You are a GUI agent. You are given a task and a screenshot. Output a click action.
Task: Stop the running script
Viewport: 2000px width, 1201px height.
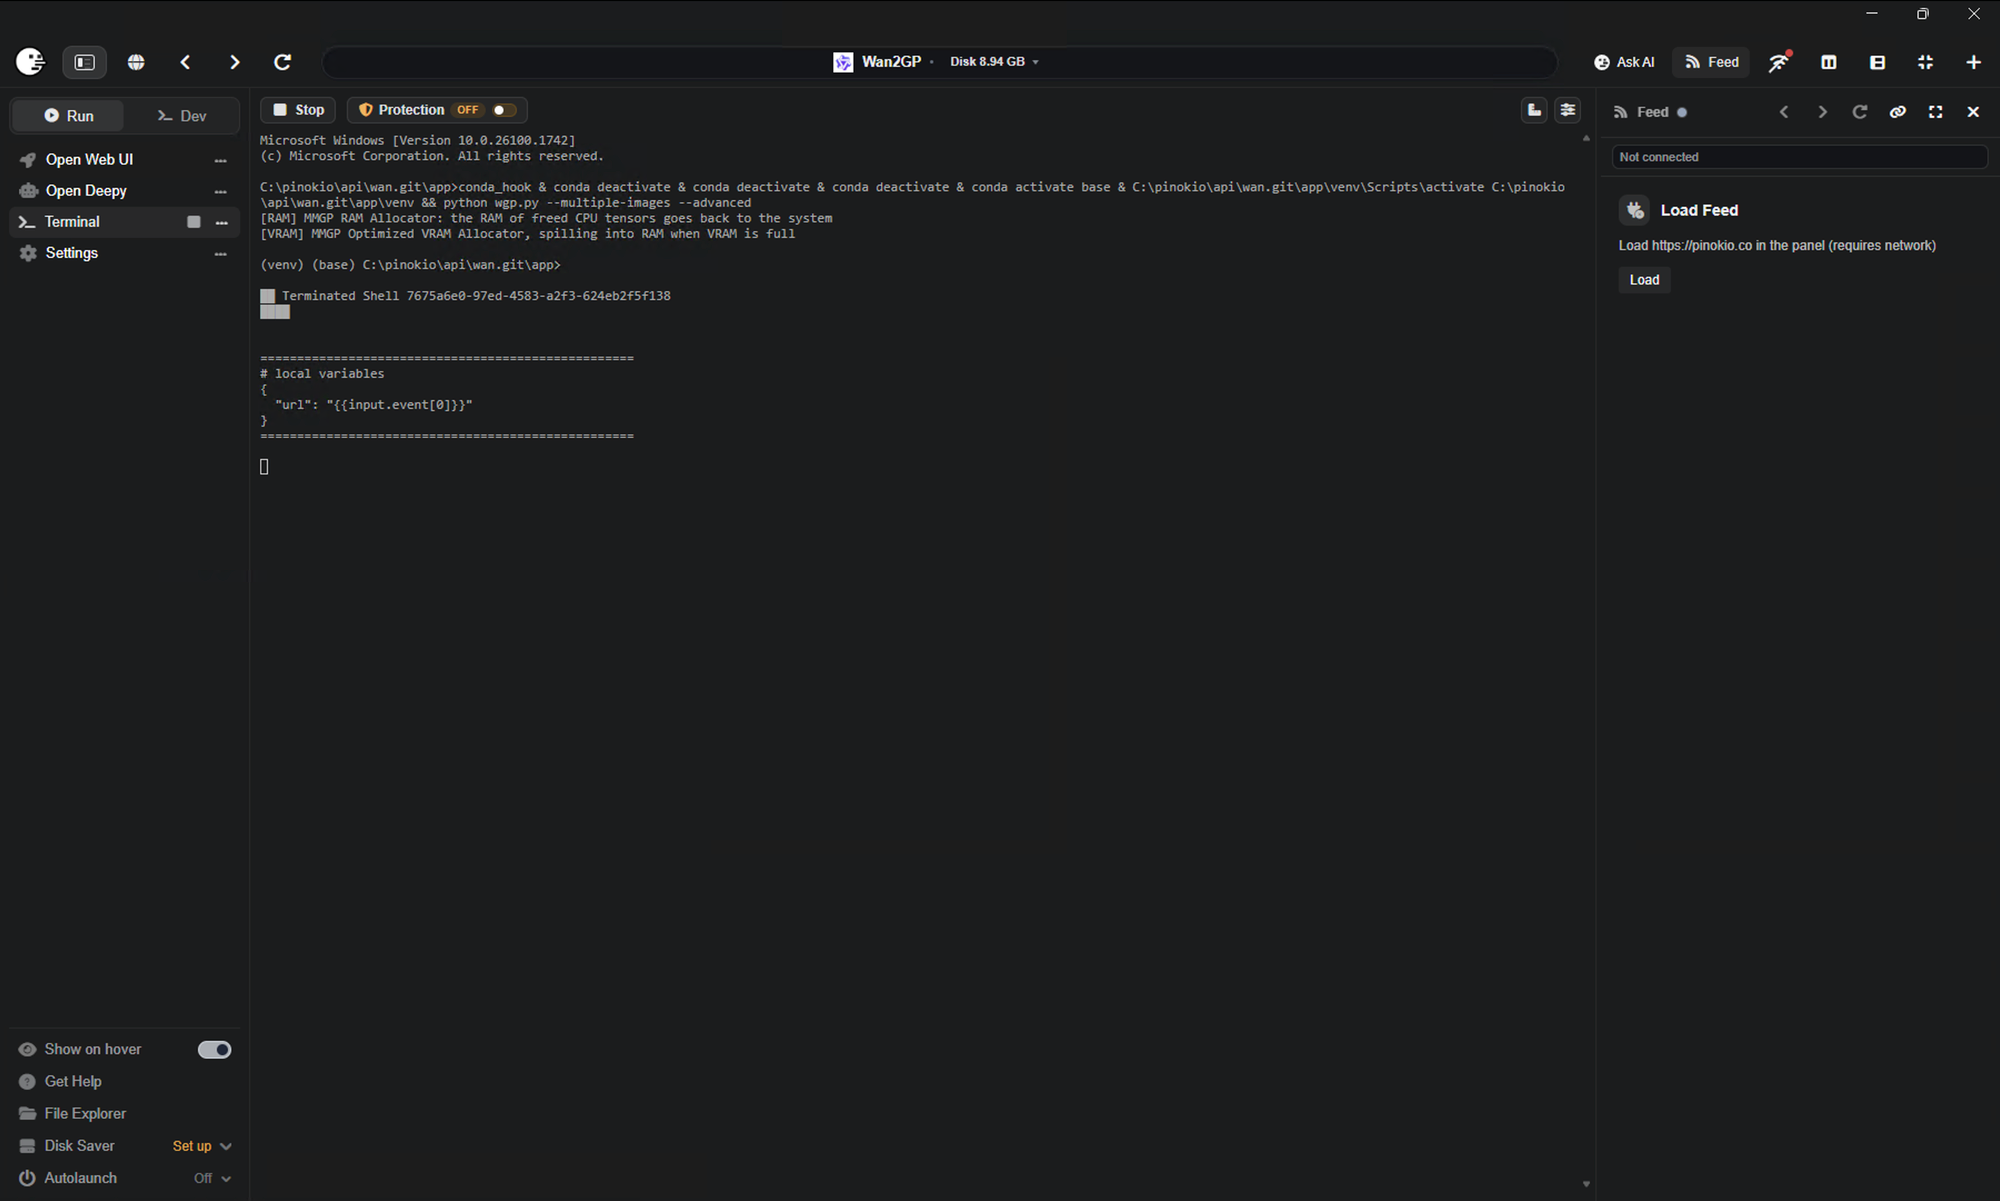tap(298, 110)
